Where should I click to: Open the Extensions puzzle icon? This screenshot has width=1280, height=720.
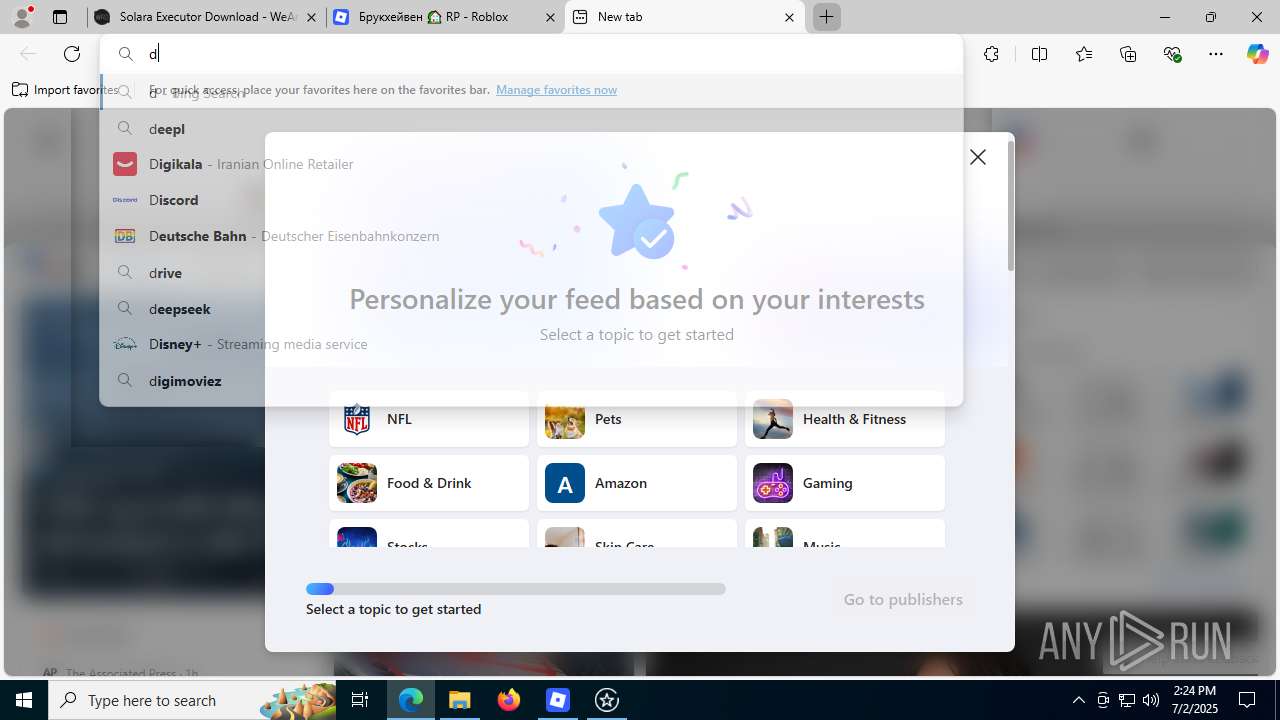[x=991, y=54]
